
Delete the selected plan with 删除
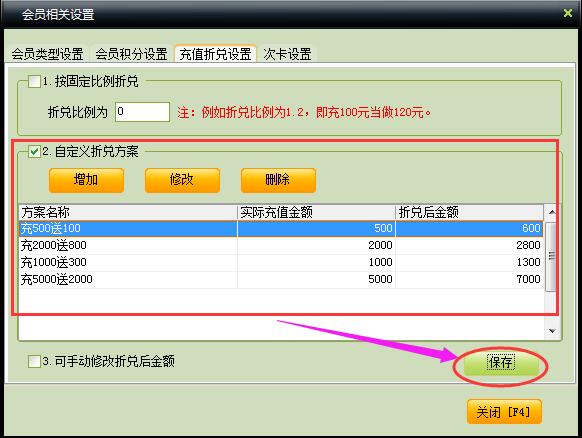[278, 180]
